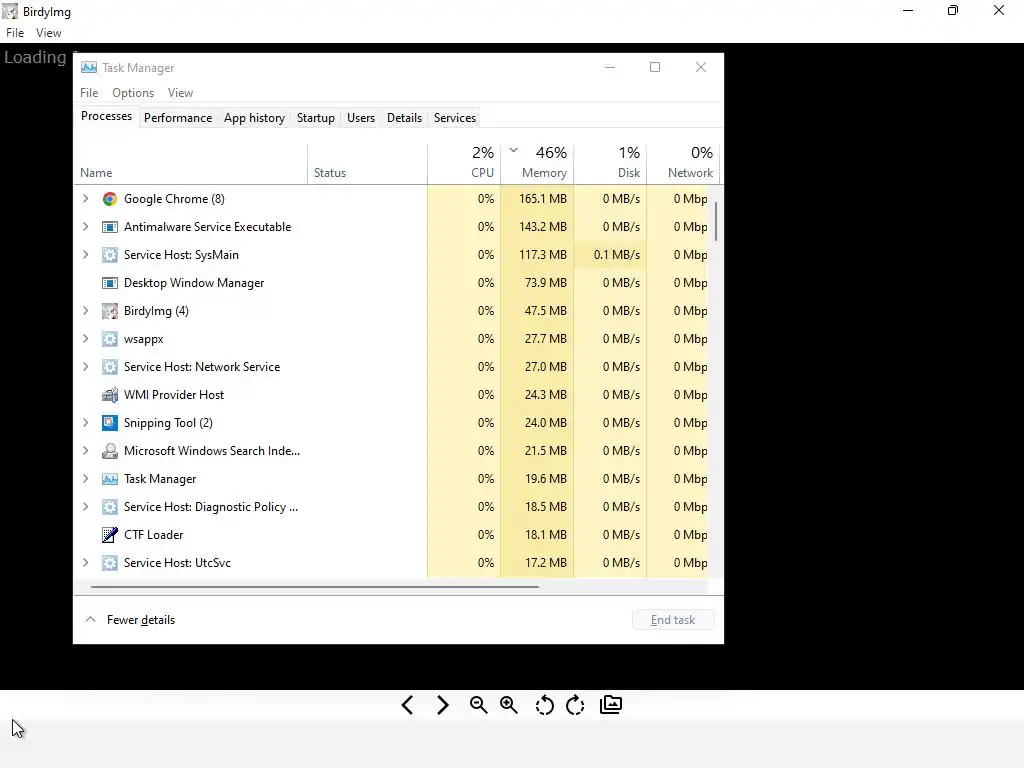Sort by the Network column header
Image resolution: width=1024 pixels, height=768 pixels.
[x=683, y=165]
